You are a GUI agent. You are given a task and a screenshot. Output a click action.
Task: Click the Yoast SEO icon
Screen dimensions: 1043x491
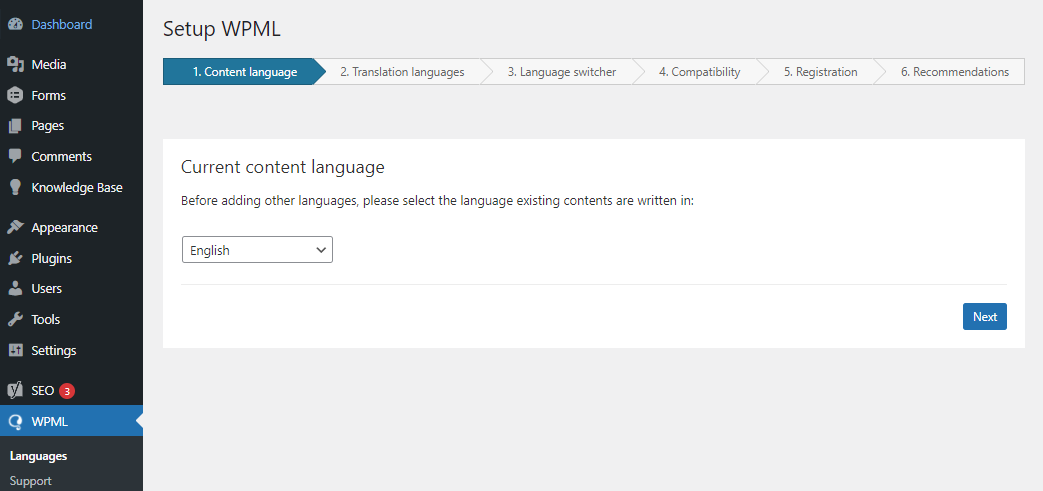click(15, 391)
